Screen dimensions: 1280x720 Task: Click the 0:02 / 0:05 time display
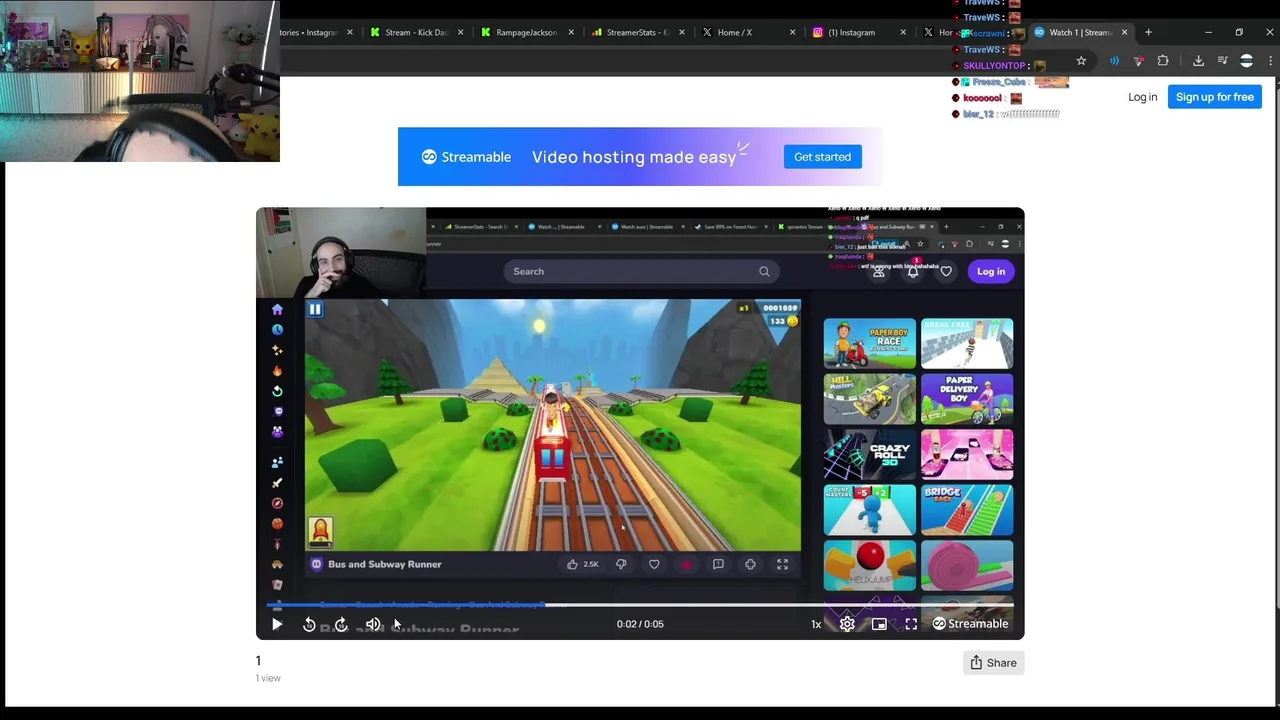[x=640, y=624]
